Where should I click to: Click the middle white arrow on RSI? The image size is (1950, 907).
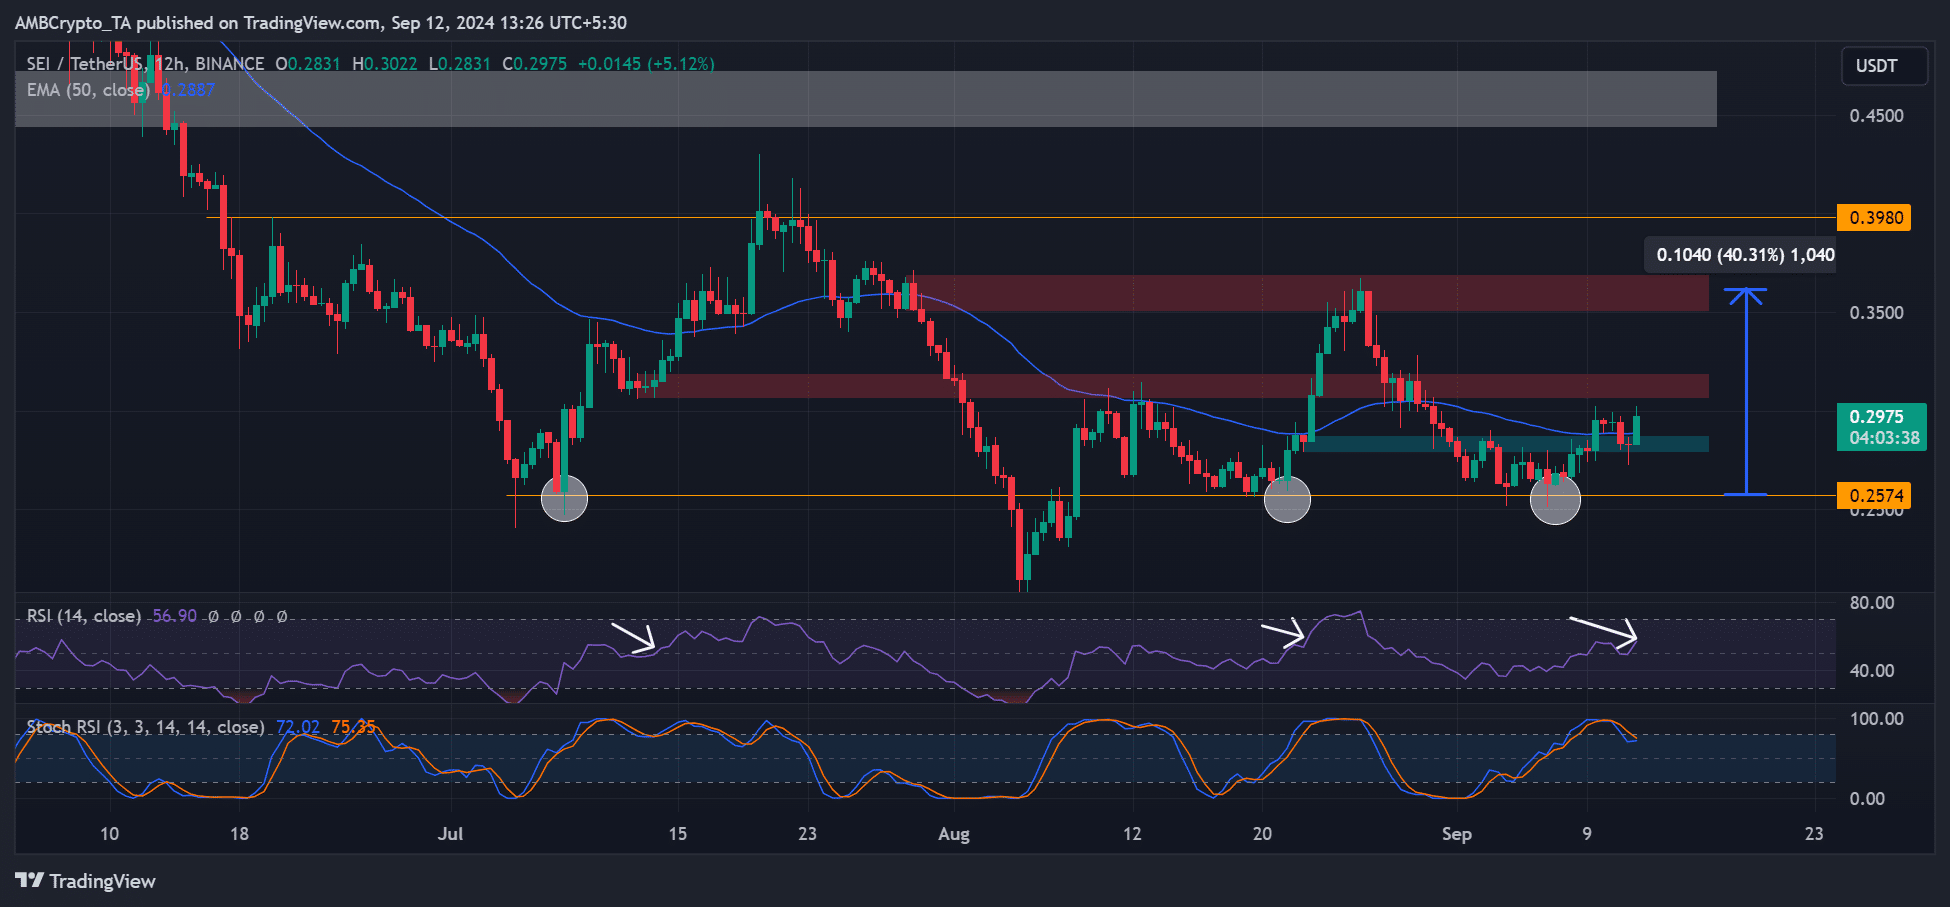[1284, 634]
